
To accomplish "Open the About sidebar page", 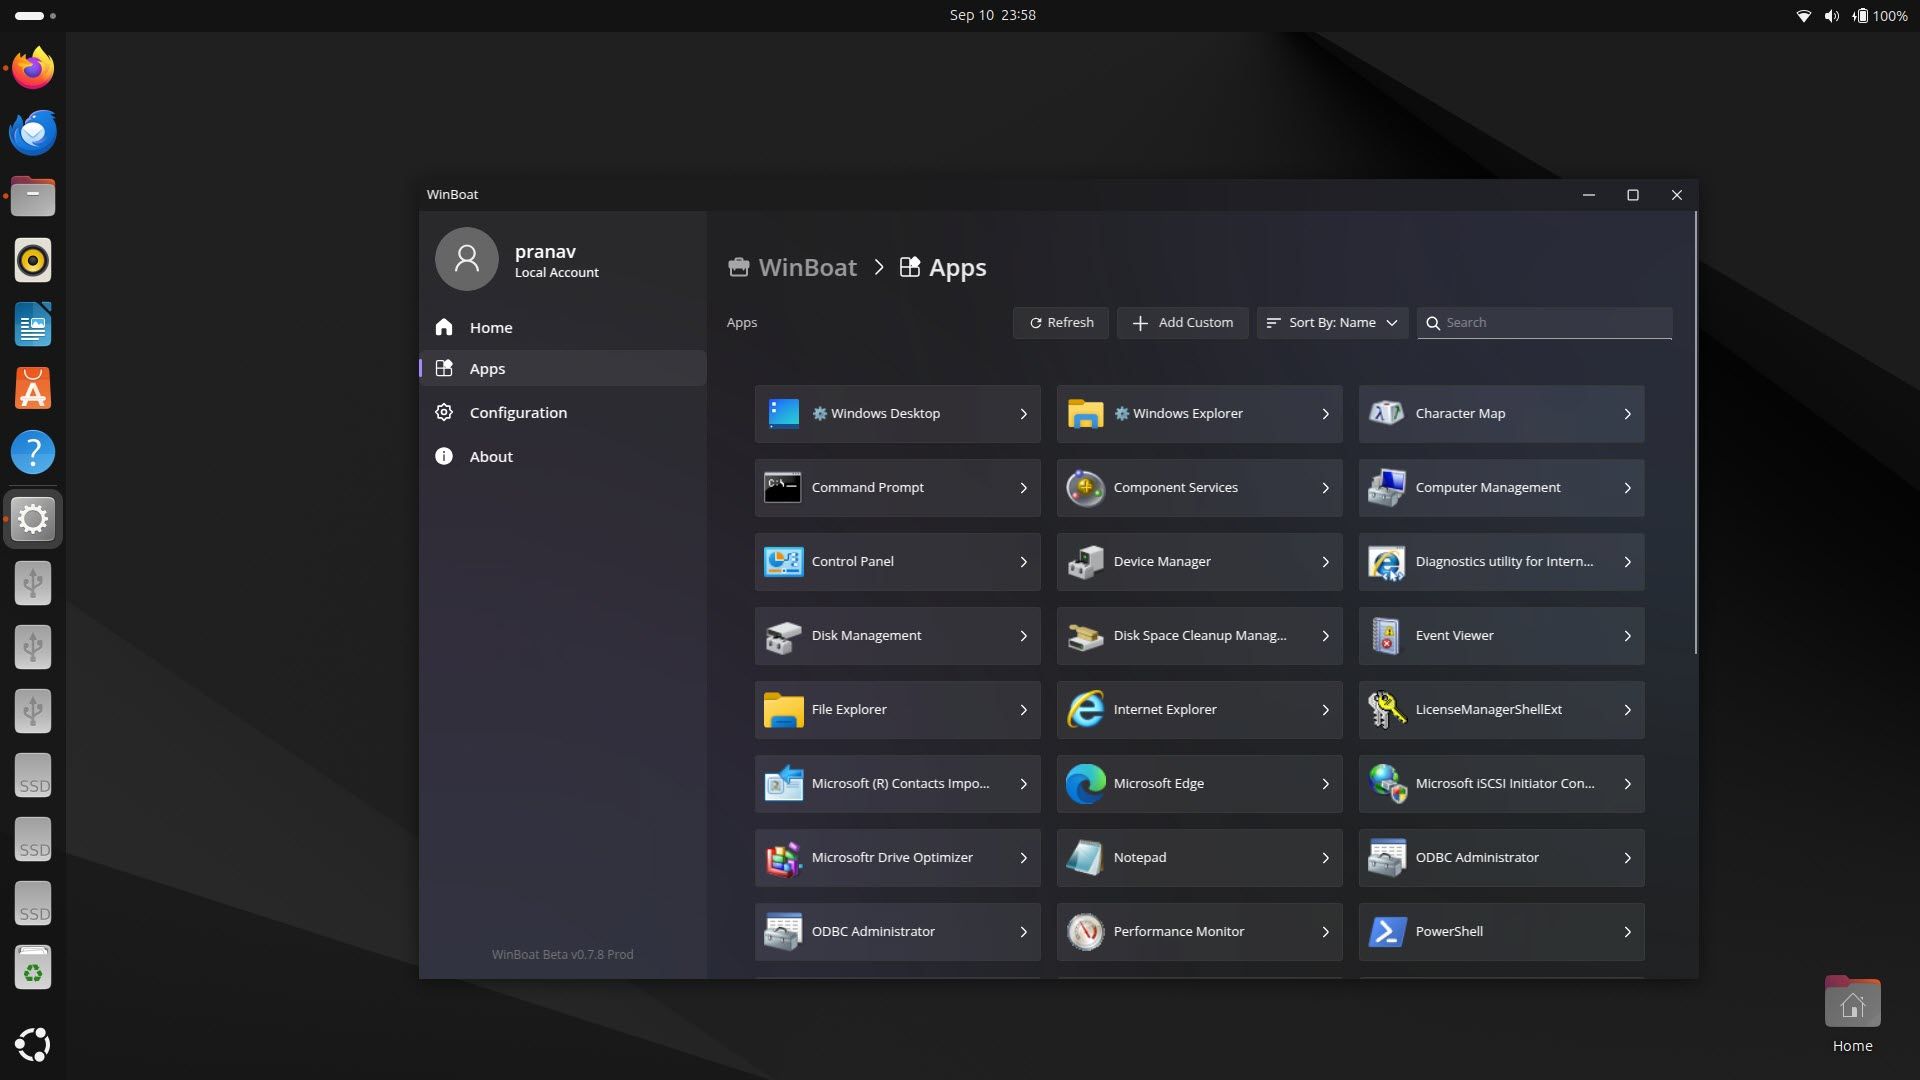I will [x=491, y=456].
